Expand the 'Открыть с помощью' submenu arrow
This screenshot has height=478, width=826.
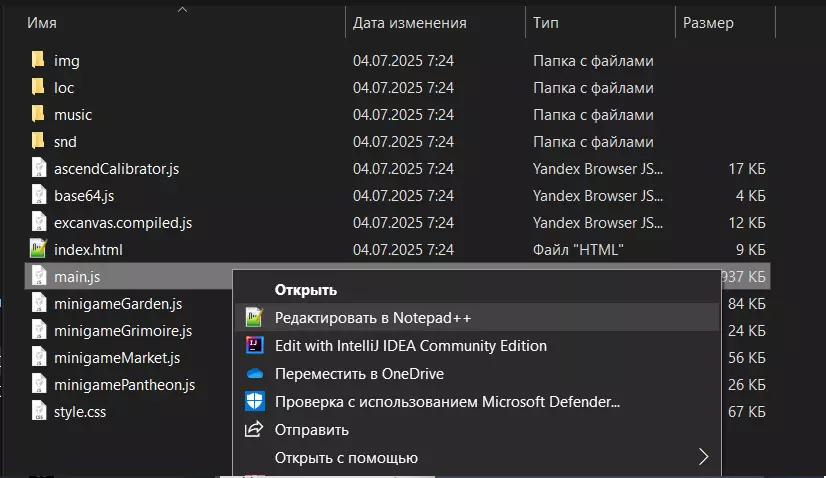(x=703, y=458)
